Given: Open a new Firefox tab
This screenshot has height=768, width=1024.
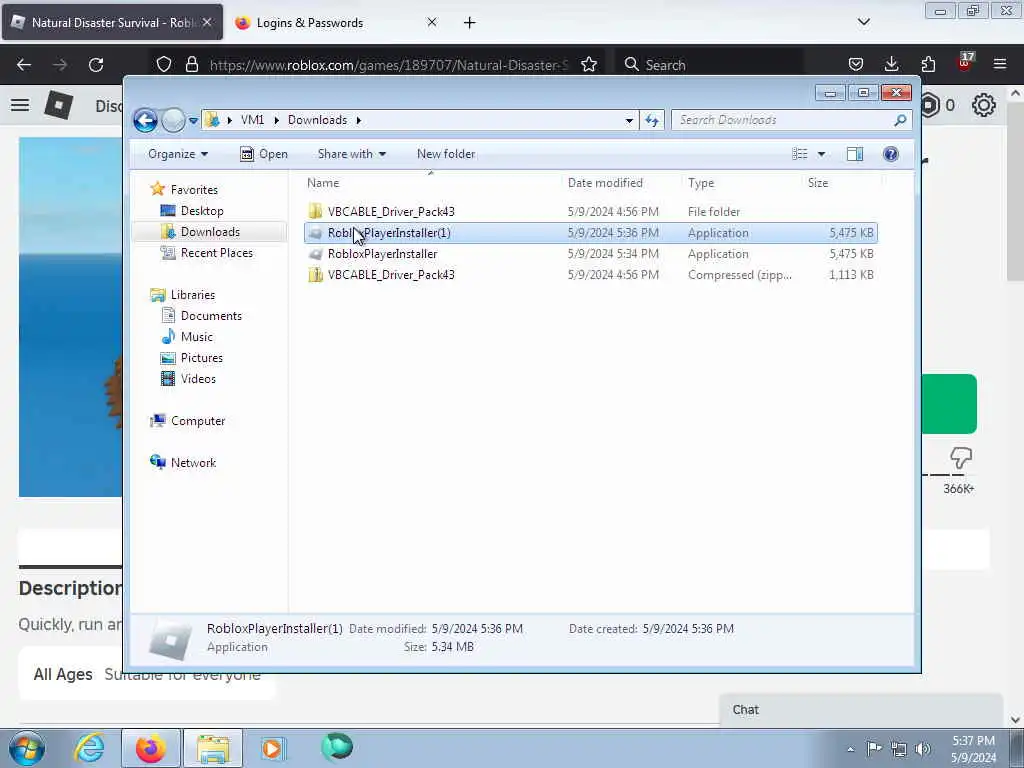Looking at the screenshot, I should click(x=470, y=23).
